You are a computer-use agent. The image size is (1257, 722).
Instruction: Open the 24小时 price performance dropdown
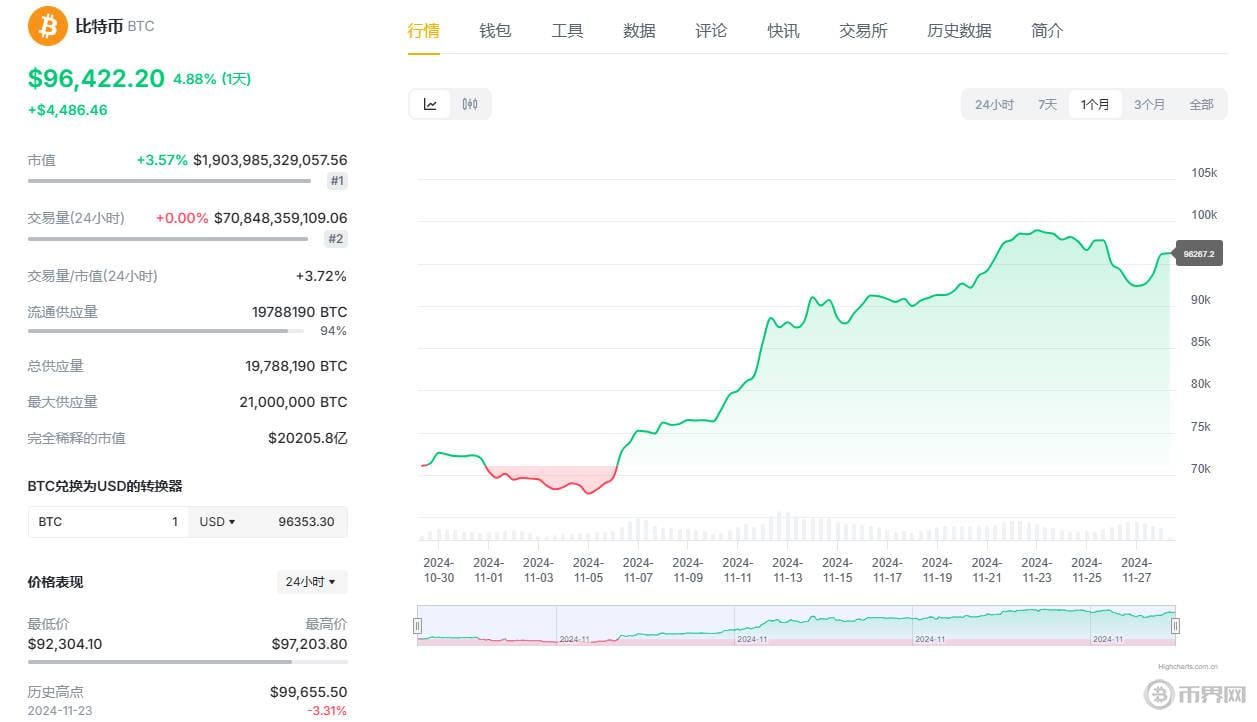tap(312, 582)
